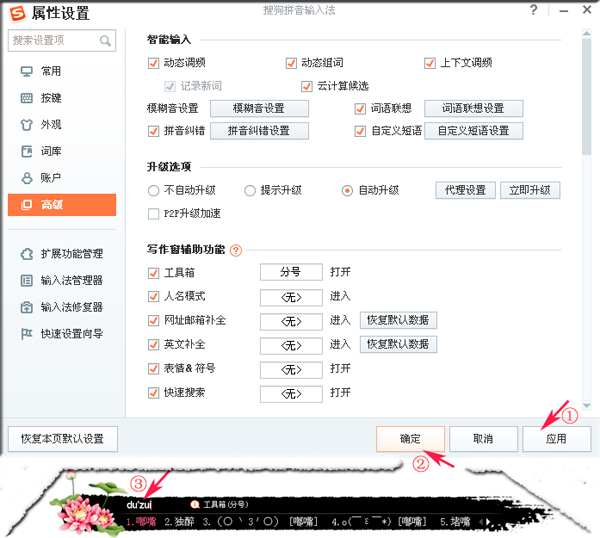Click the 搜索设置项 search field
This screenshot has height=538, width=600.
[62, 41]
